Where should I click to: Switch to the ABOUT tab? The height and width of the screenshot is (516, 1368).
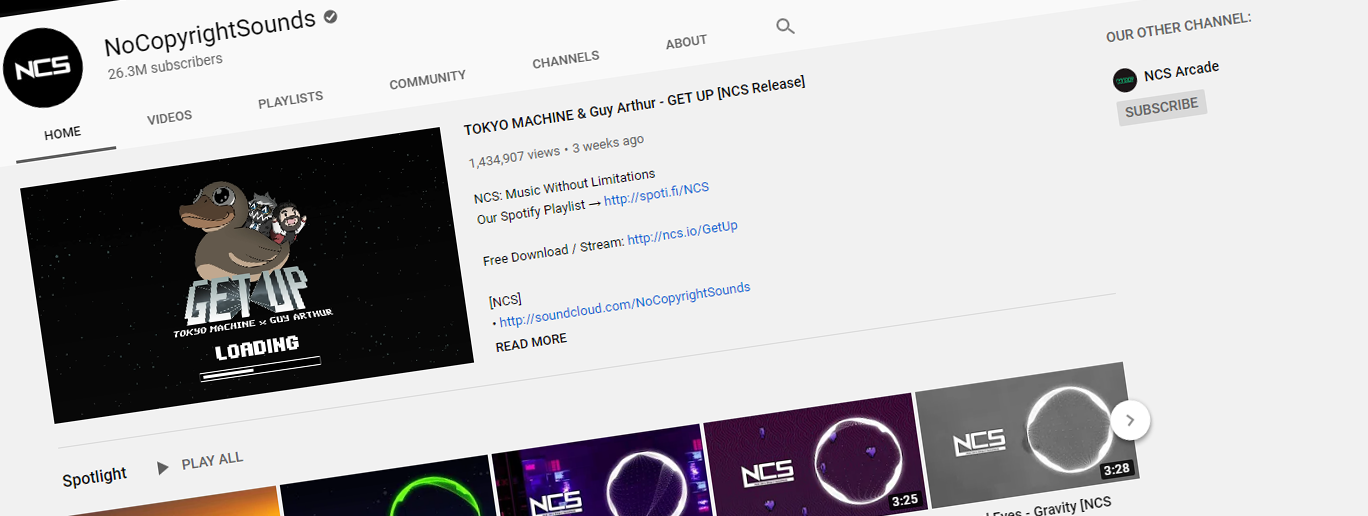(x=686, y=43)
